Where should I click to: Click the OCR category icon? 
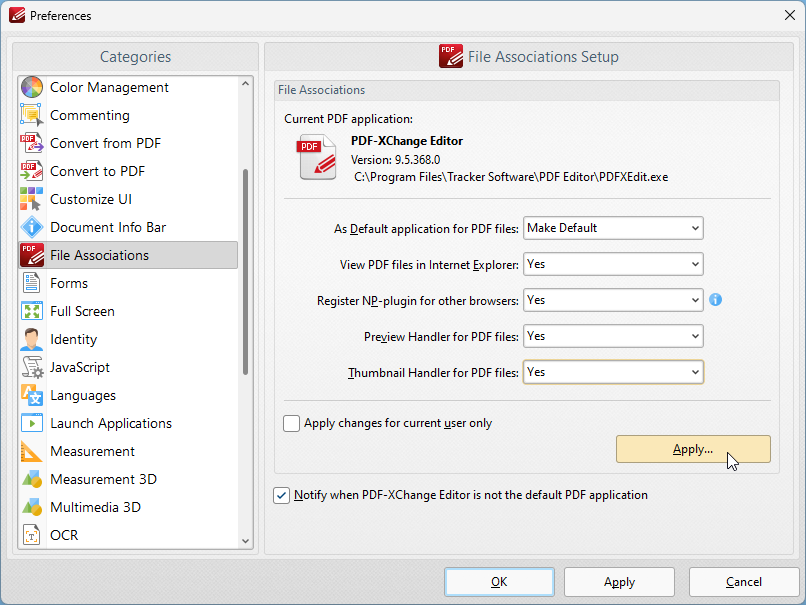(32, 535)
